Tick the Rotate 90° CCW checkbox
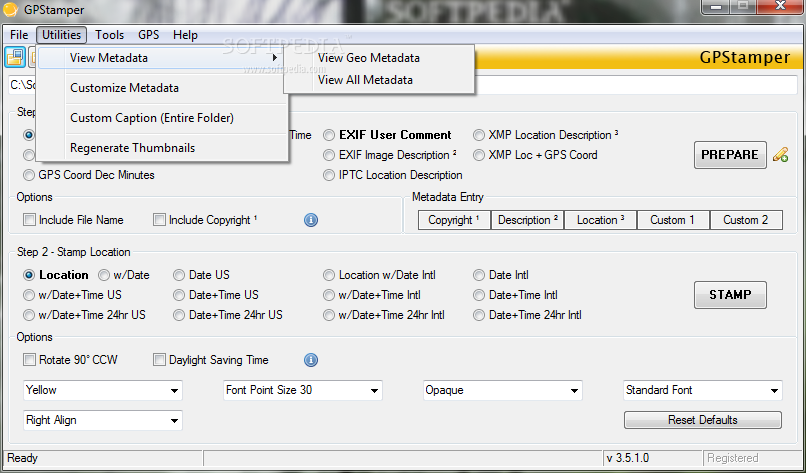The height and width of the screenshot is (473, 806). [29, 360]
